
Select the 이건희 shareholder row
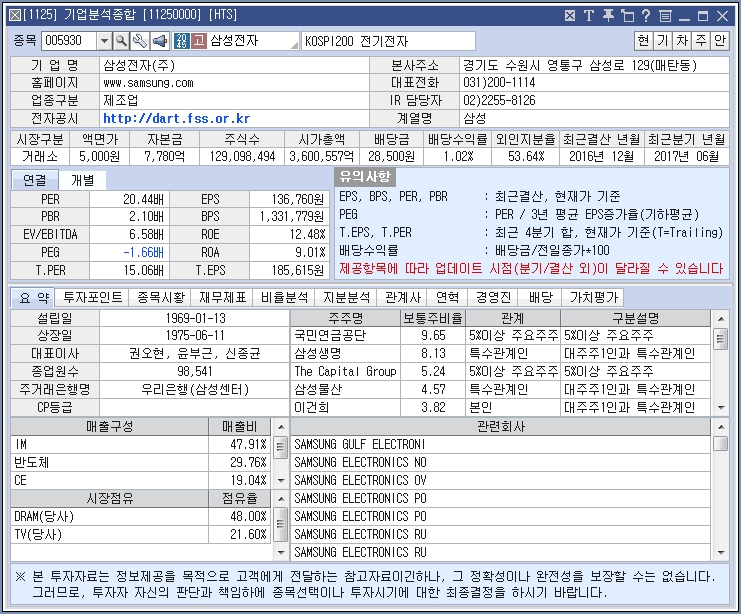click(x=500, y=407)
